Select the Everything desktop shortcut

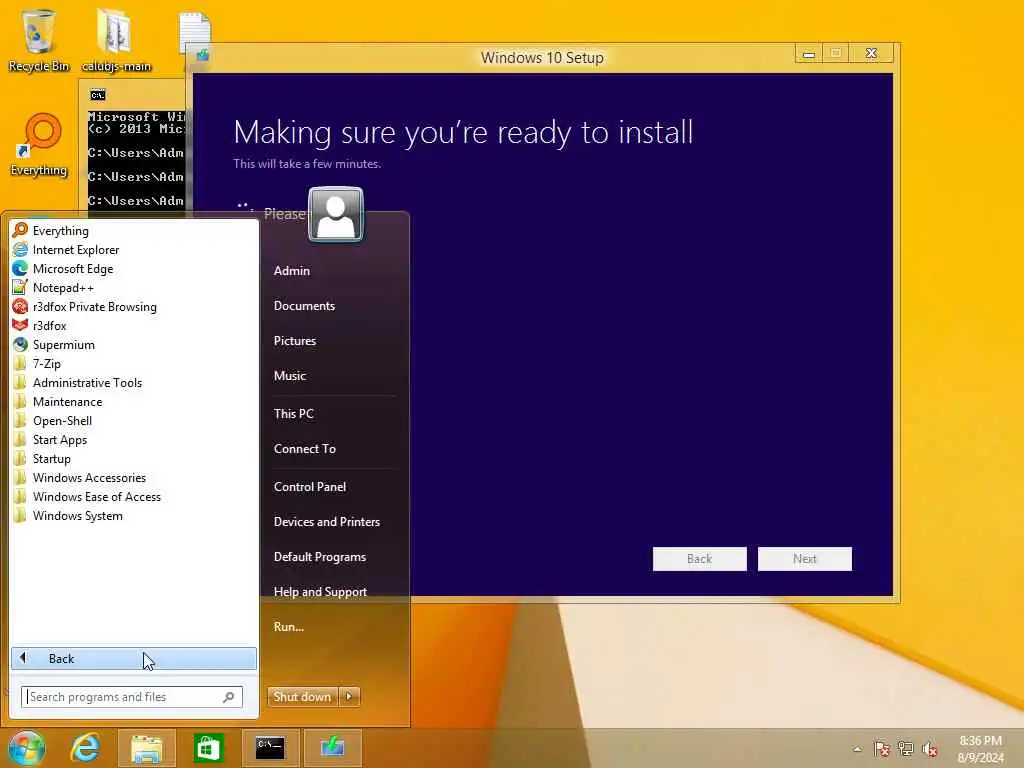[39, 145]
